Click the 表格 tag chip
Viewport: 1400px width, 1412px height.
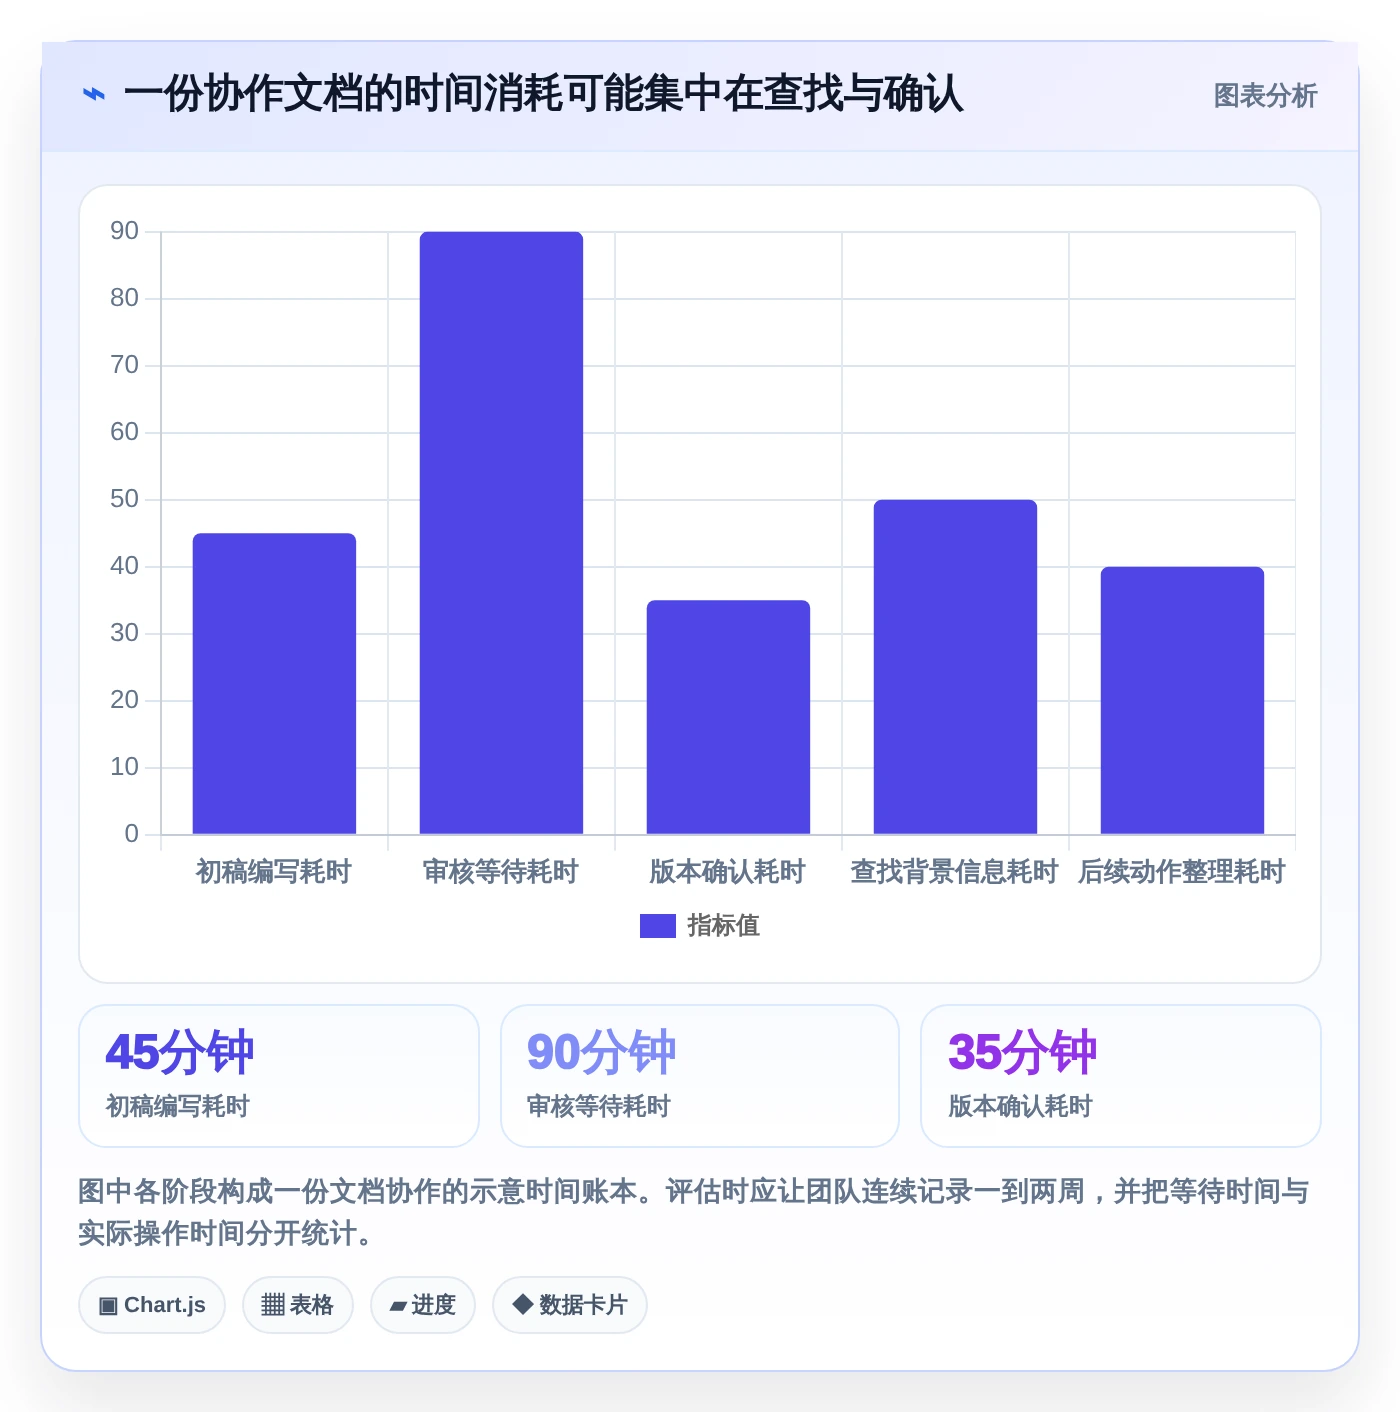point(298,1305)
